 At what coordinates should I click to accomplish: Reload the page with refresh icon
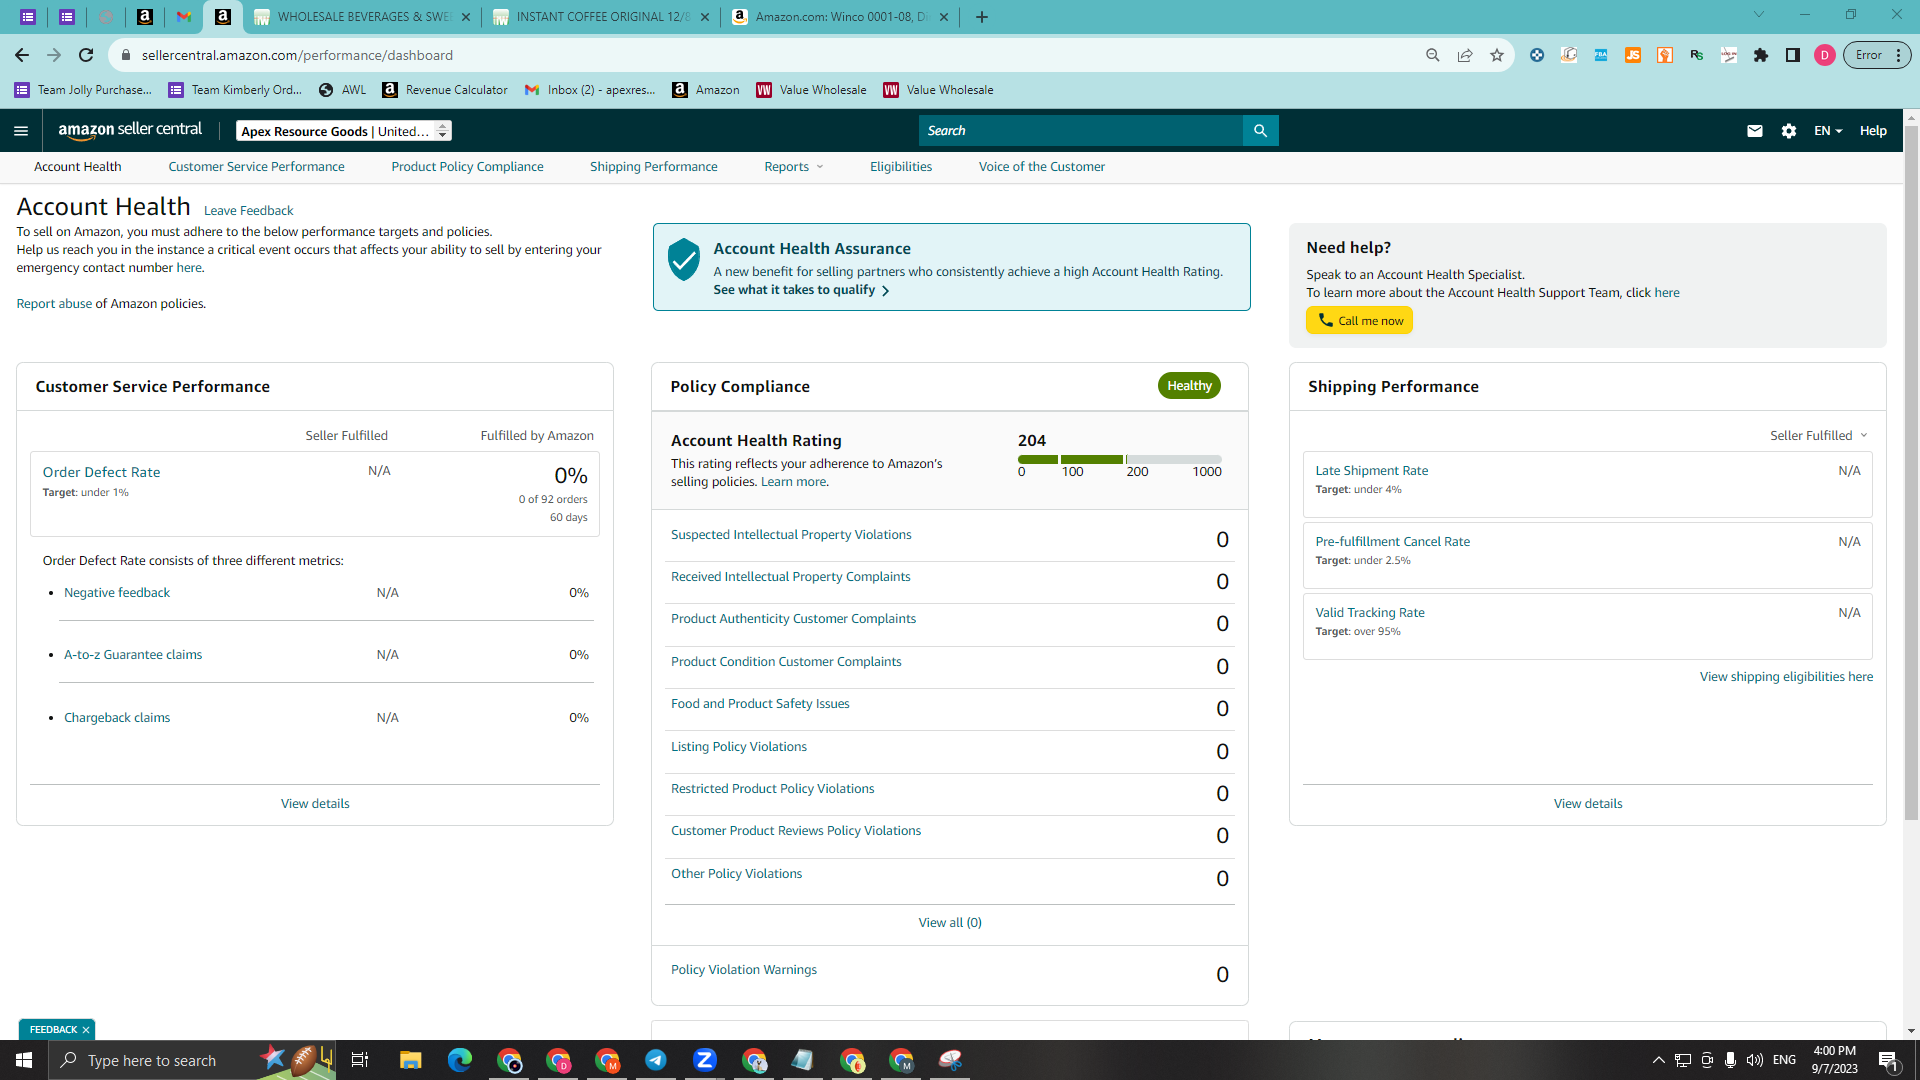point(86,55)
